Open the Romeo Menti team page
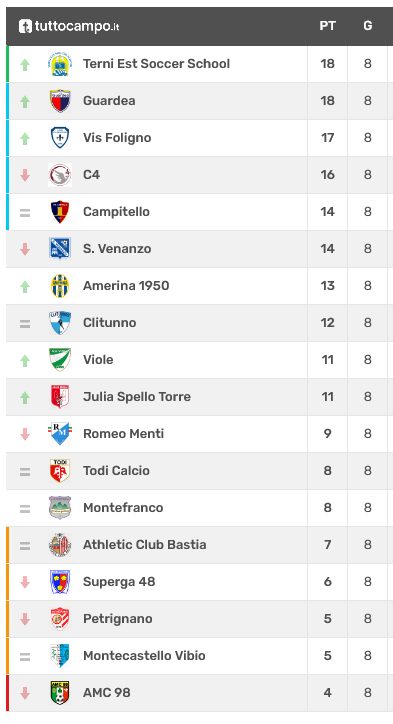The image size is (393, 724). [123, 434]
